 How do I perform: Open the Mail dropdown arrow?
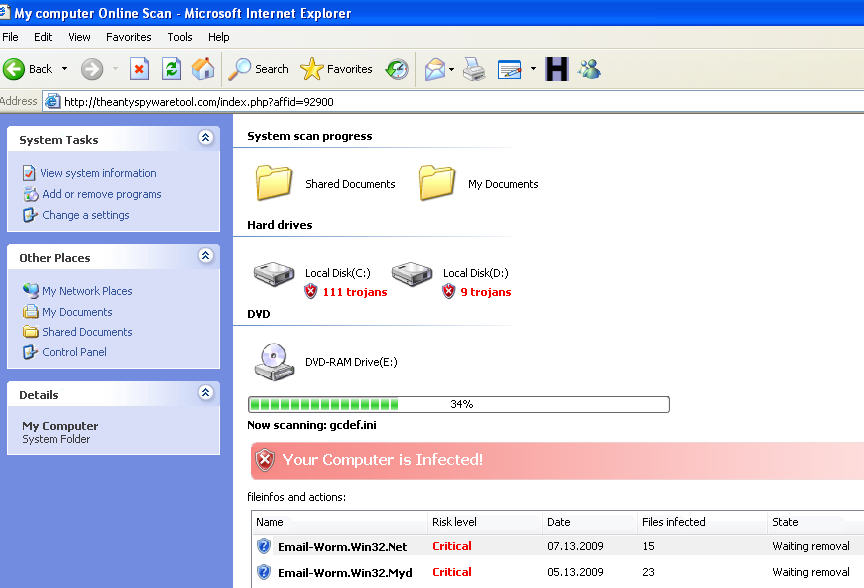click(x=452, y=69)
